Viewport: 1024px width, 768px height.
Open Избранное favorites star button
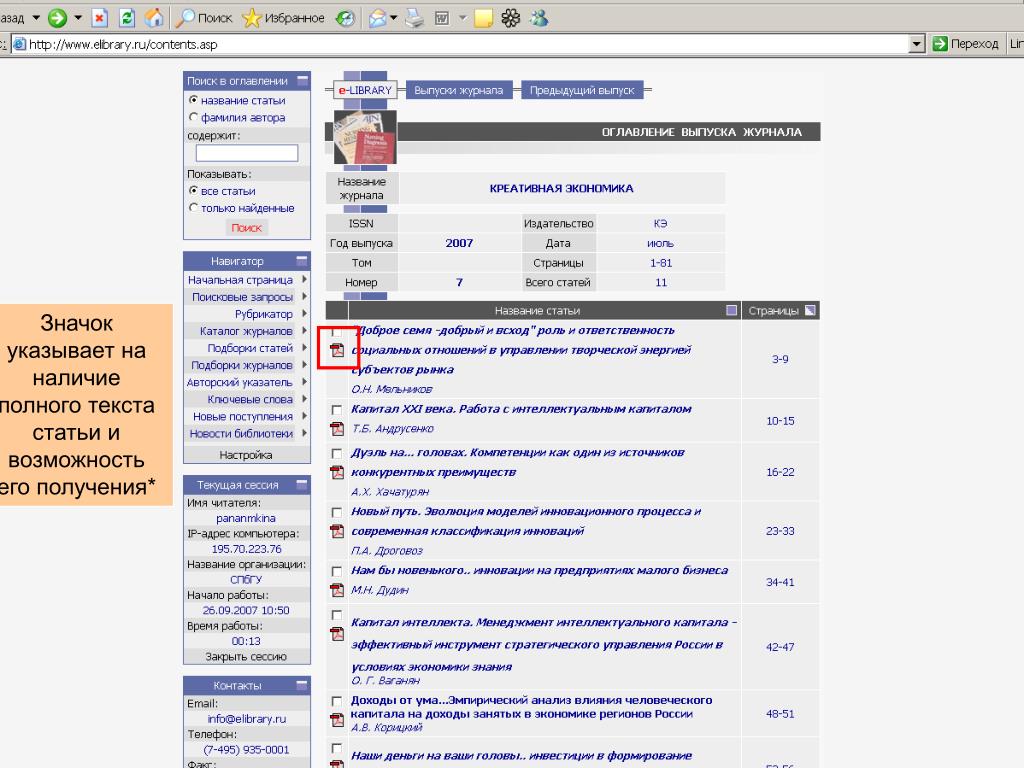pos(283,18)
